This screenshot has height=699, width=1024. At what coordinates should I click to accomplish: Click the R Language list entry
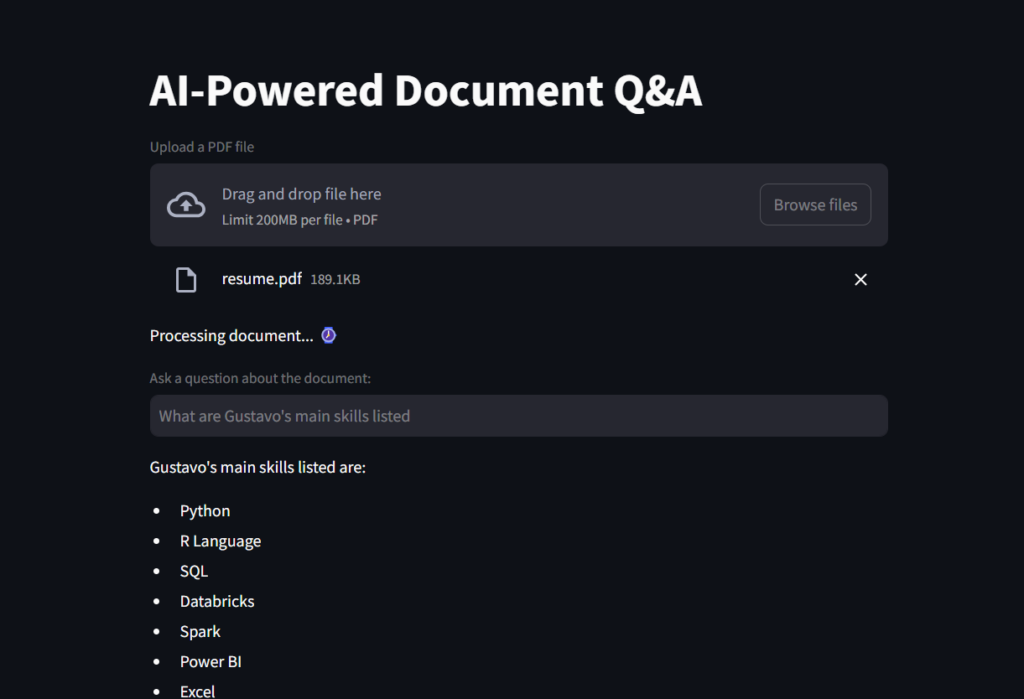click(x=220, y=541)
